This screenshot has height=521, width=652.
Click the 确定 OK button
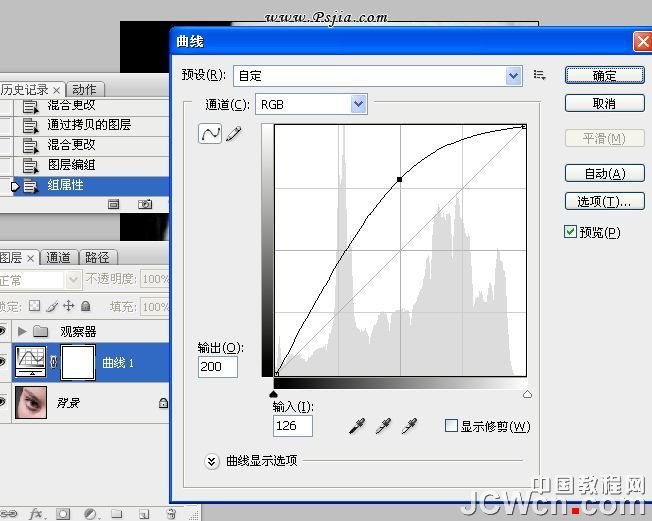click(x=605, y=76)
